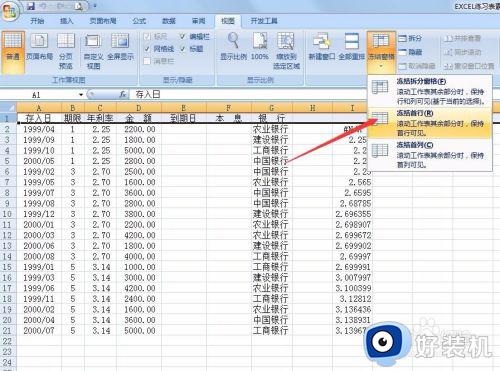This screenshot has width=500, height=371.
Task: Click the Undo icon in quick access toolbar
Action: tap(43, 6)
